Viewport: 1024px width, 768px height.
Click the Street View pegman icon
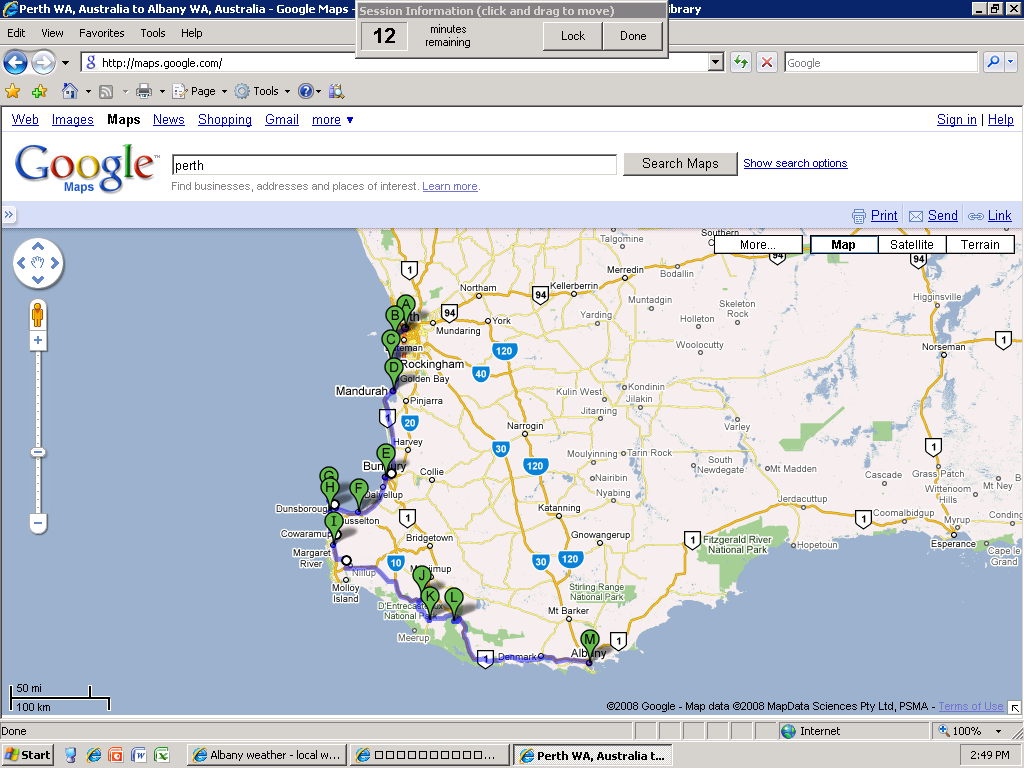(38, 315)
